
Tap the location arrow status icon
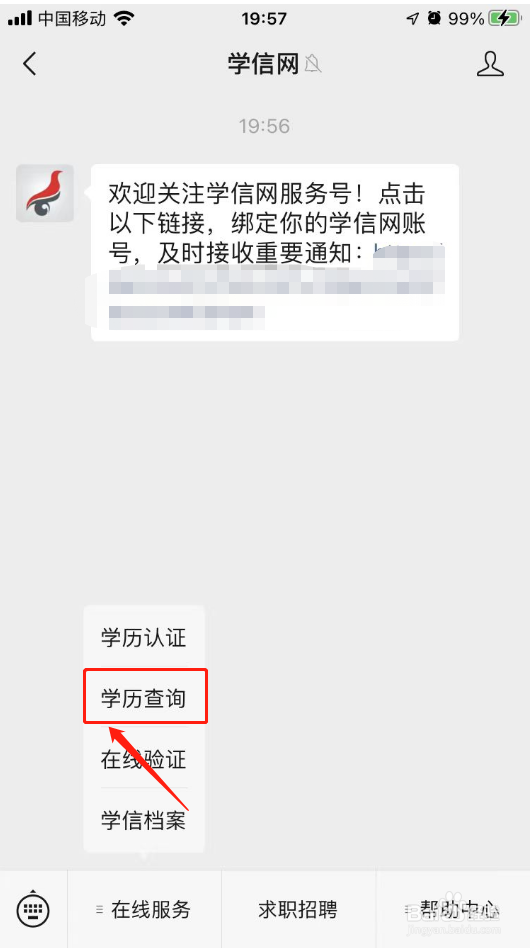(412, 19)
